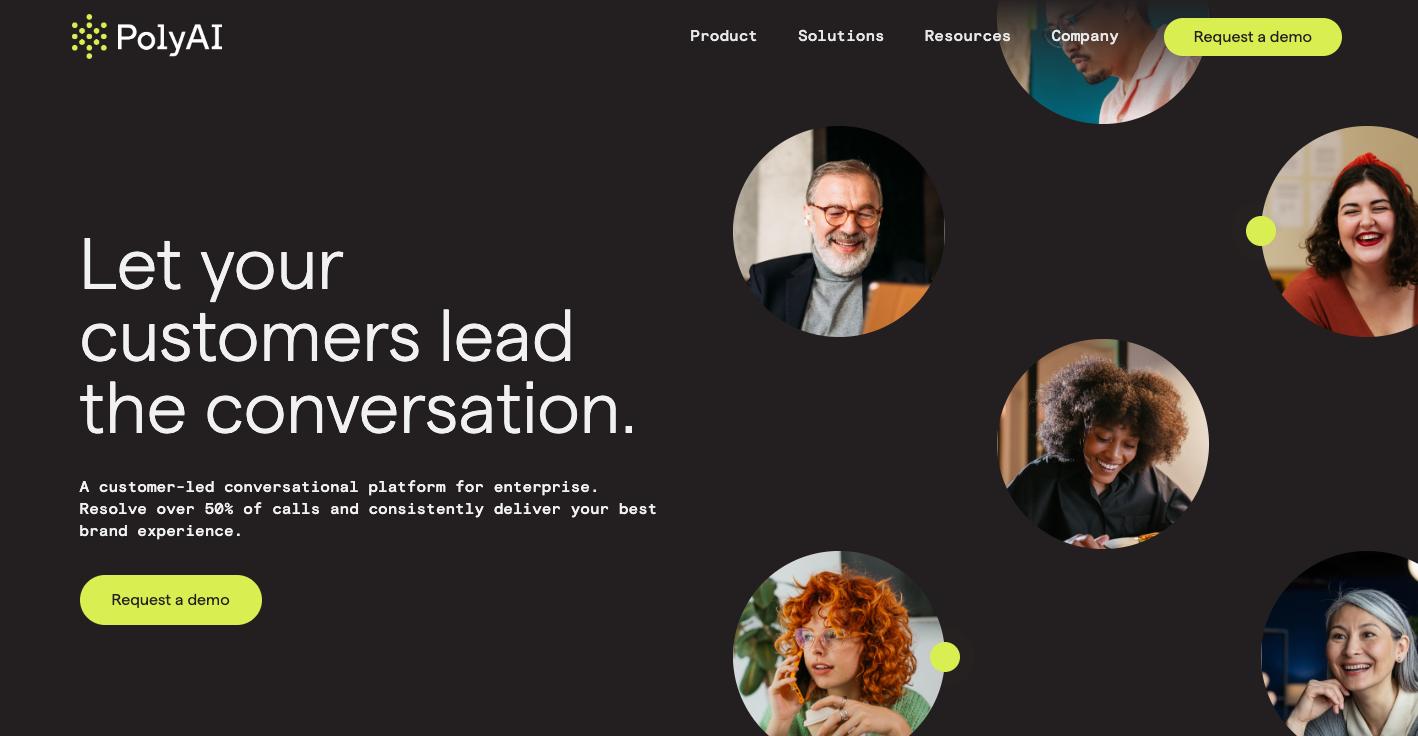
Task: Click the hero Request a demo button
Action: (x=171, y=600)
